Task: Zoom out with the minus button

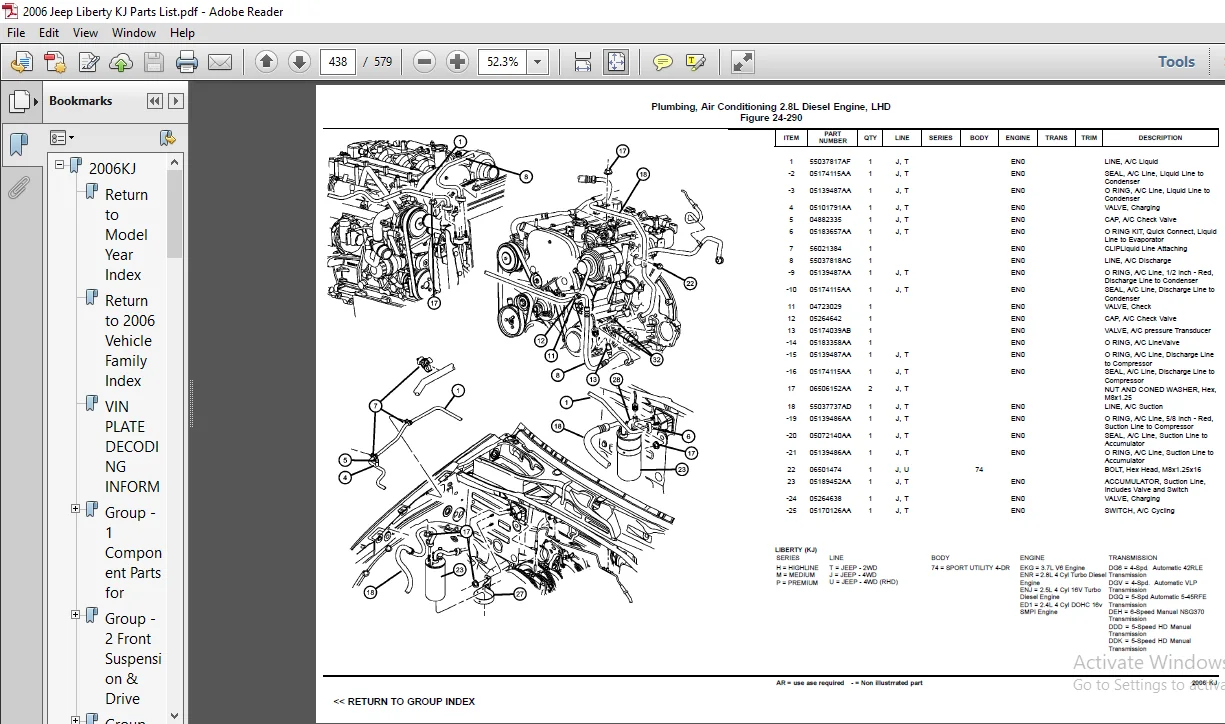Action: [424, 62]
